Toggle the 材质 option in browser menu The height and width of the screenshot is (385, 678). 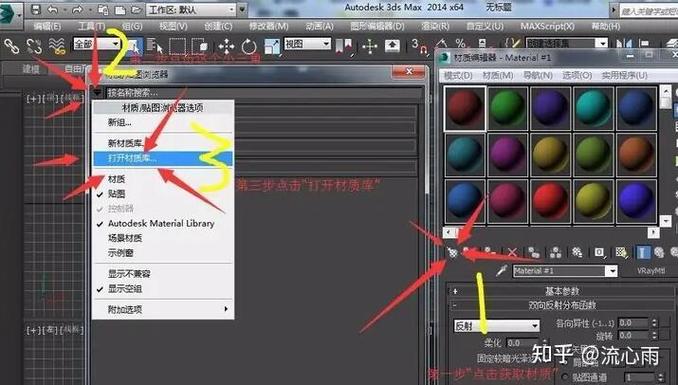coord(116,179)
